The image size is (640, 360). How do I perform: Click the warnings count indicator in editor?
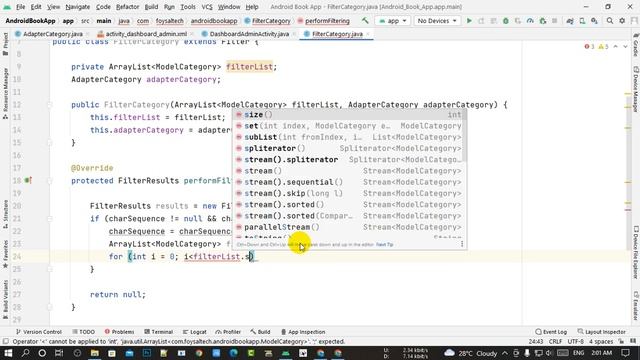[603, 47]
